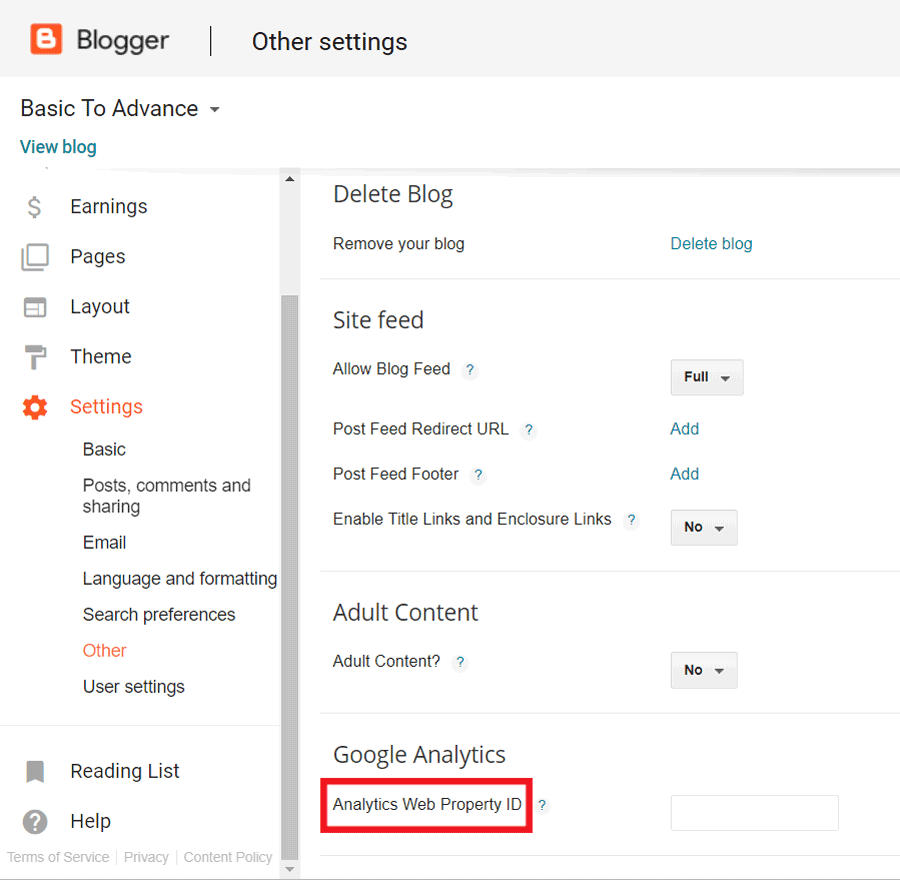Click the Blogger logo icon
This screenshot has width=900, height=883.
coord(46,40)
